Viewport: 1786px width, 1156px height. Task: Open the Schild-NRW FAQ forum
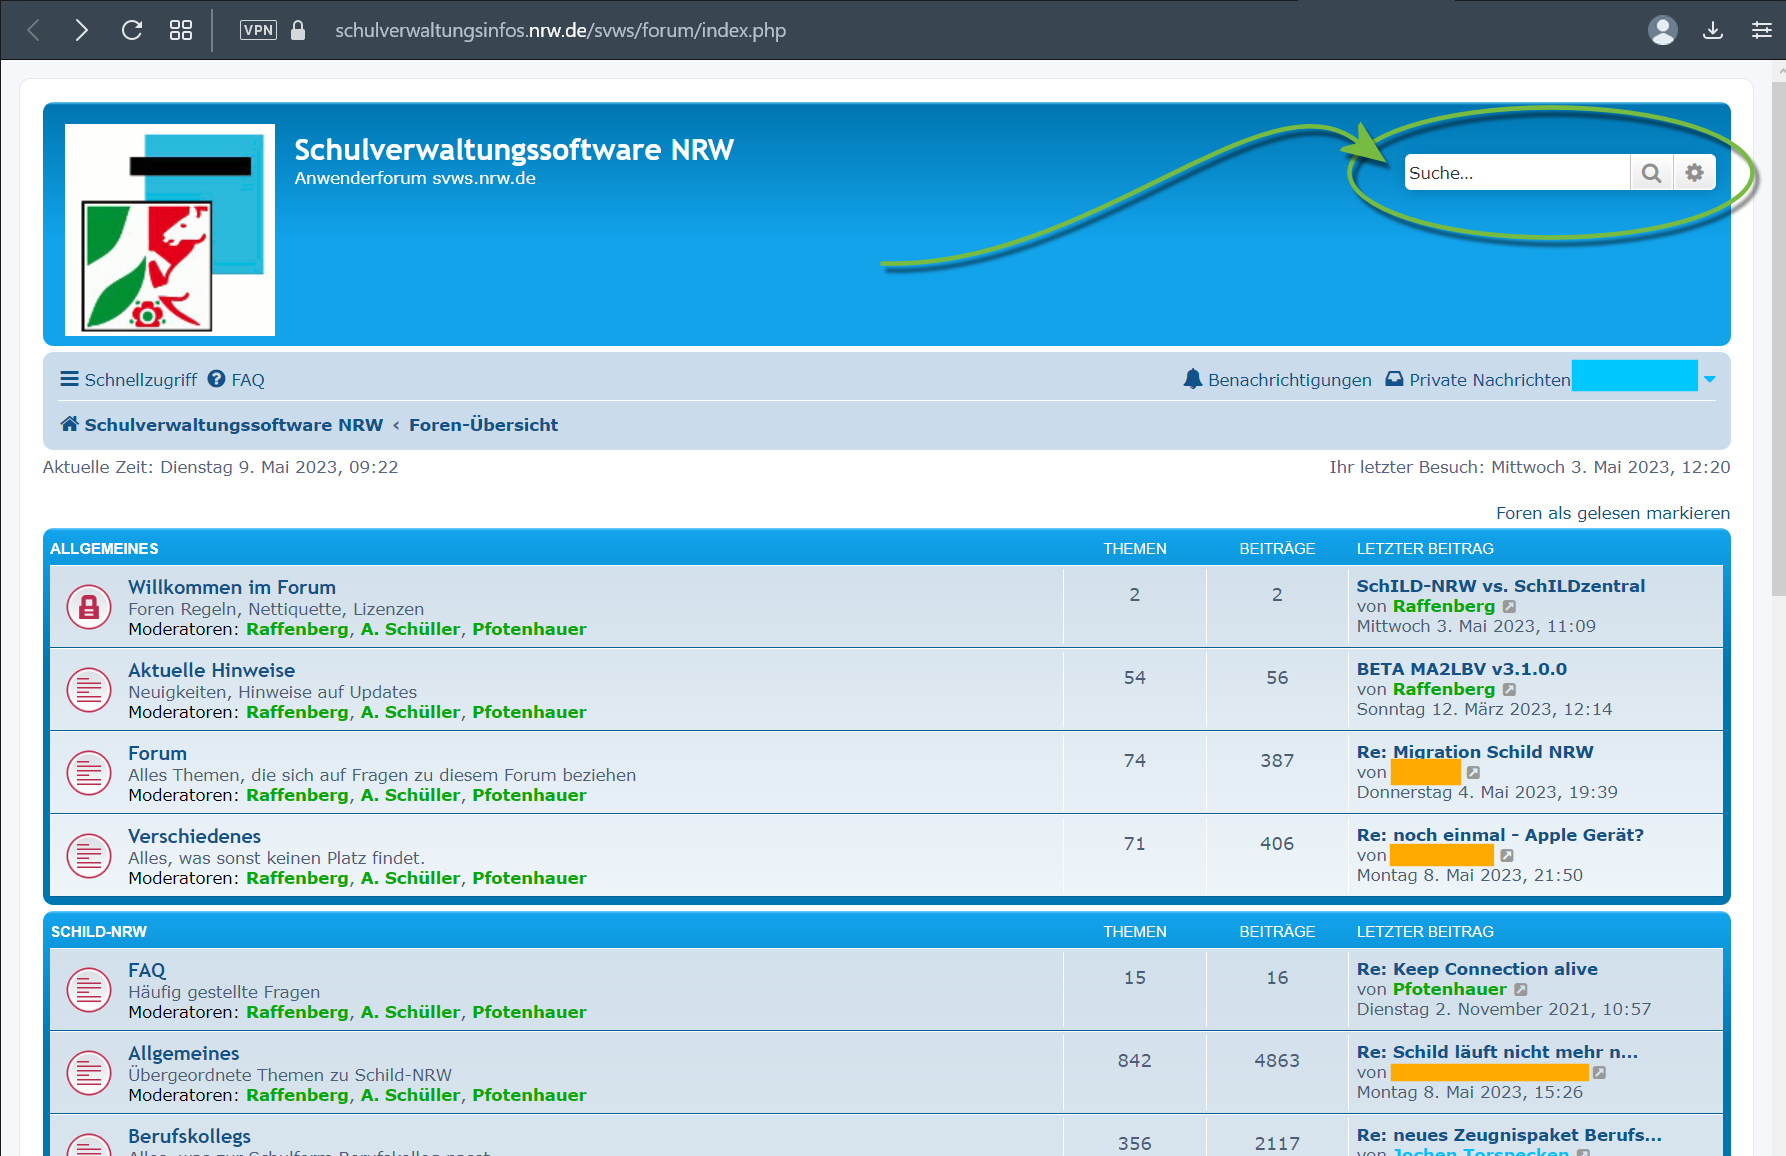coord(147,971)
